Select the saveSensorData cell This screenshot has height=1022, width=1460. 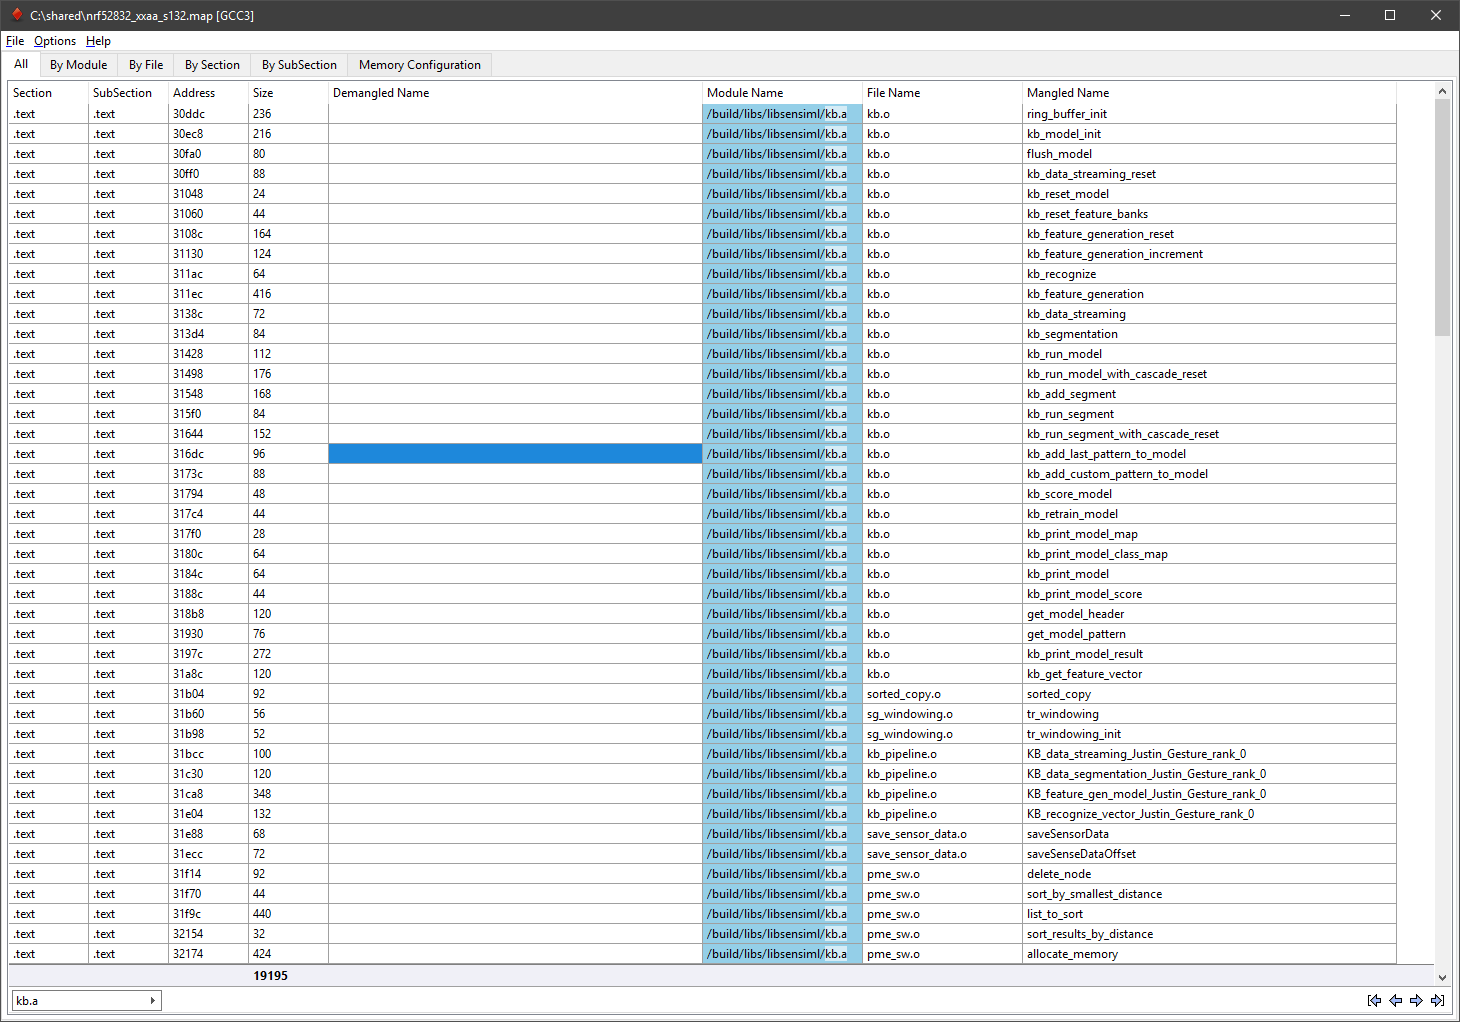pos(1209,834)
